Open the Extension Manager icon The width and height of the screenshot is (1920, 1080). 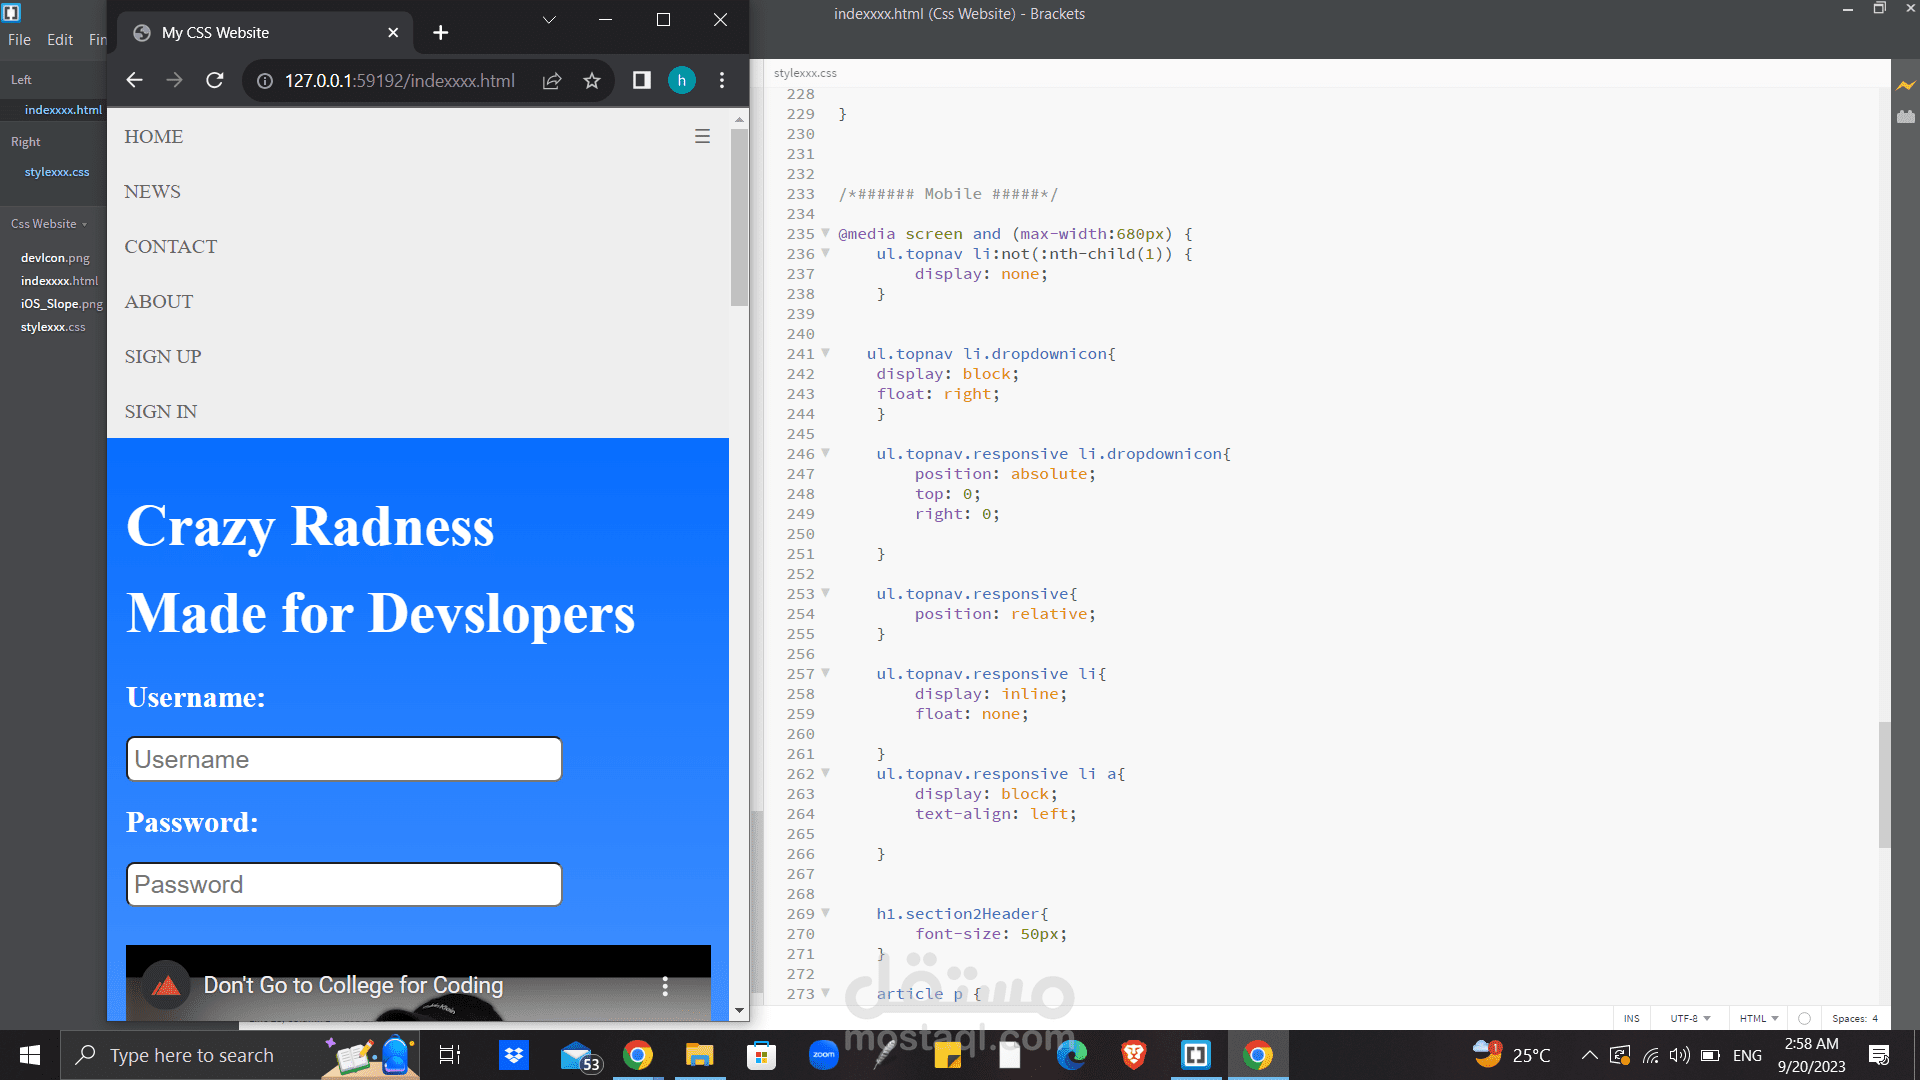1905,117
